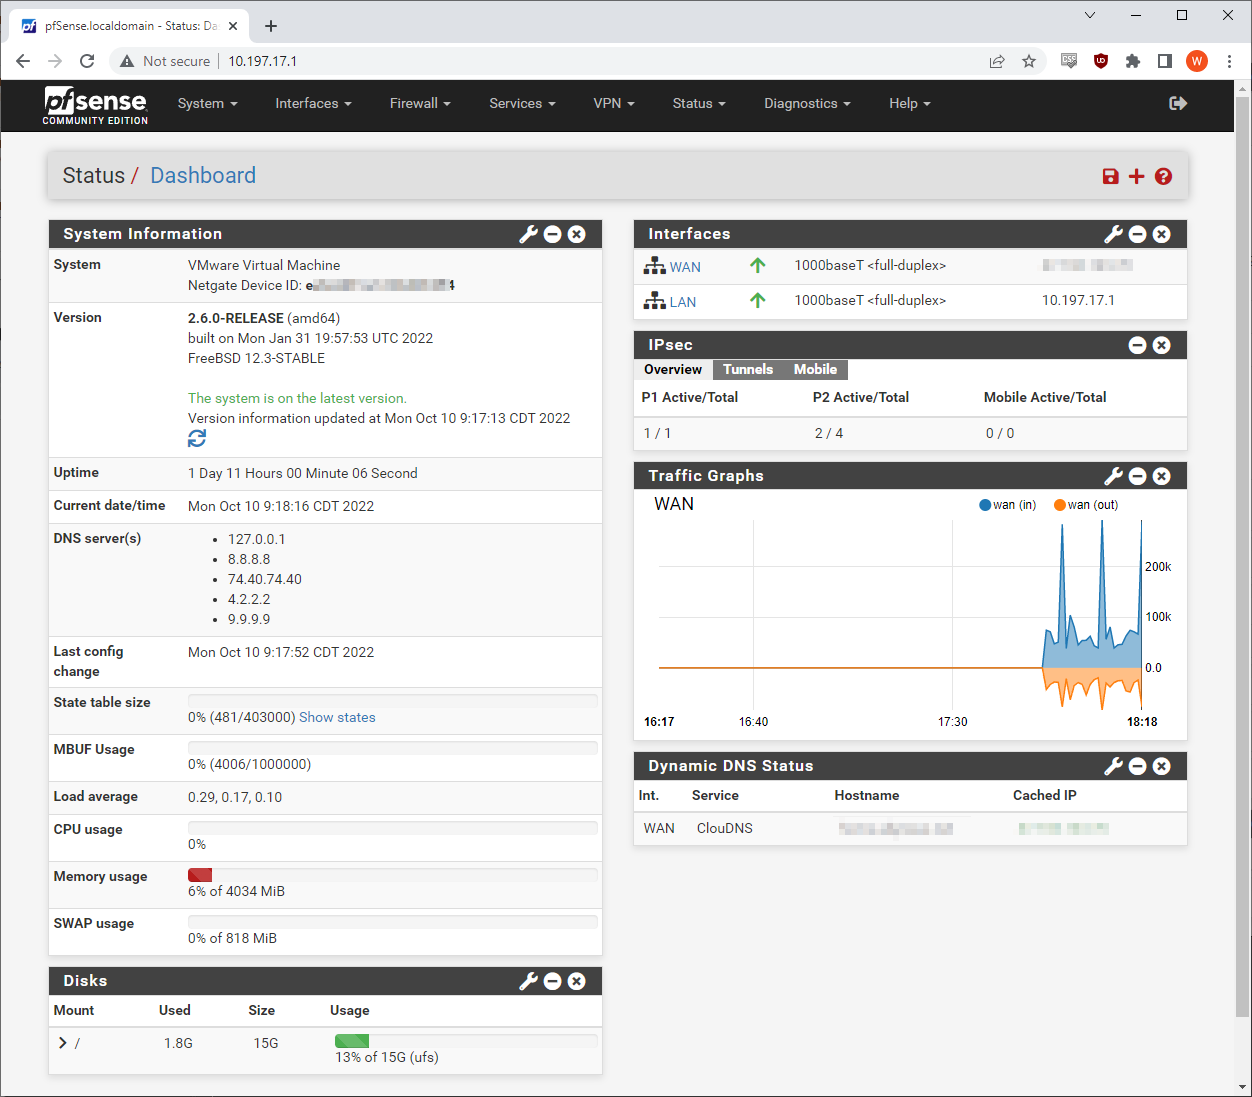Open the LAN interface link

tap(683, 302)
